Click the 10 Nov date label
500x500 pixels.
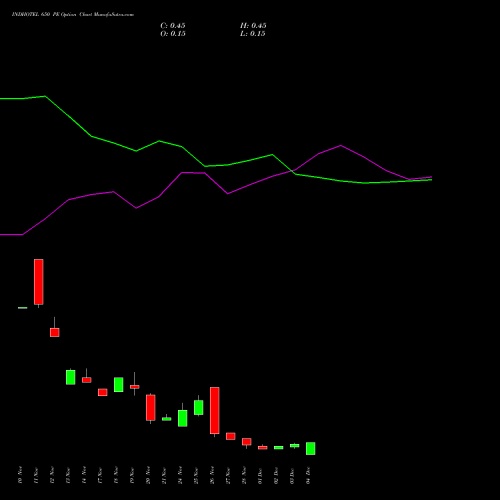click(x=20, y=475)
